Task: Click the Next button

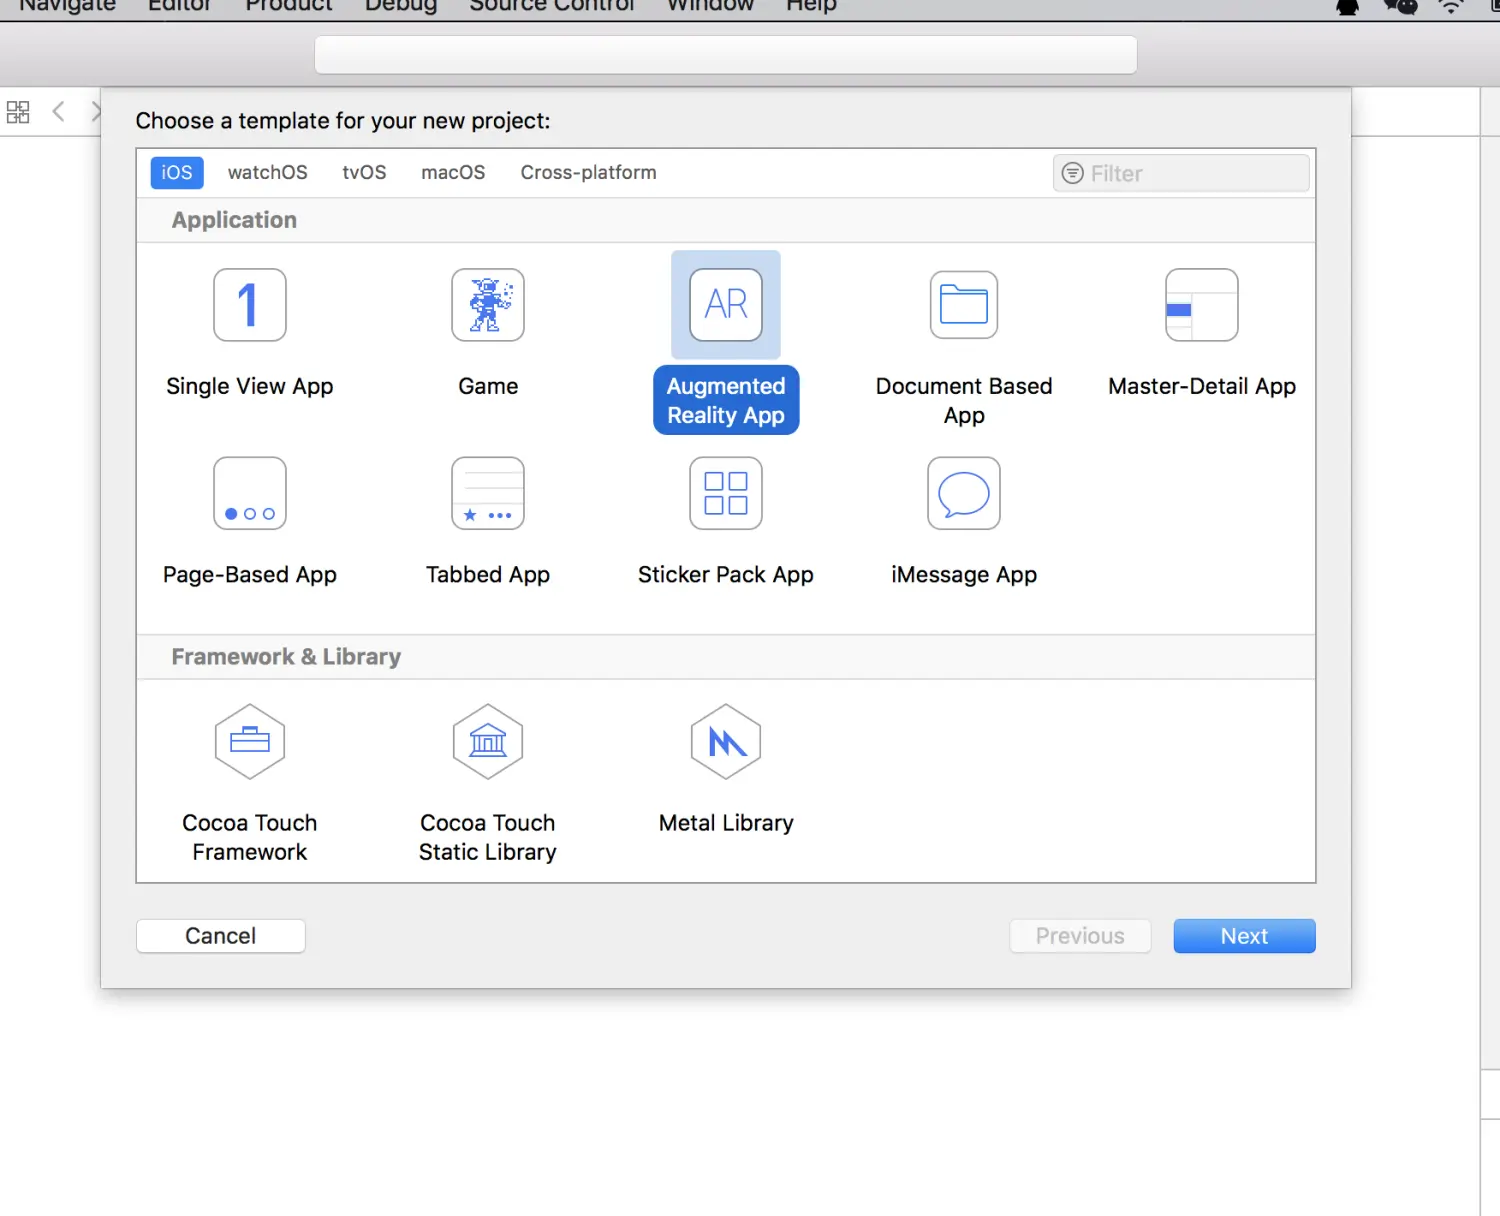Action: click(x=1244, y=936)
